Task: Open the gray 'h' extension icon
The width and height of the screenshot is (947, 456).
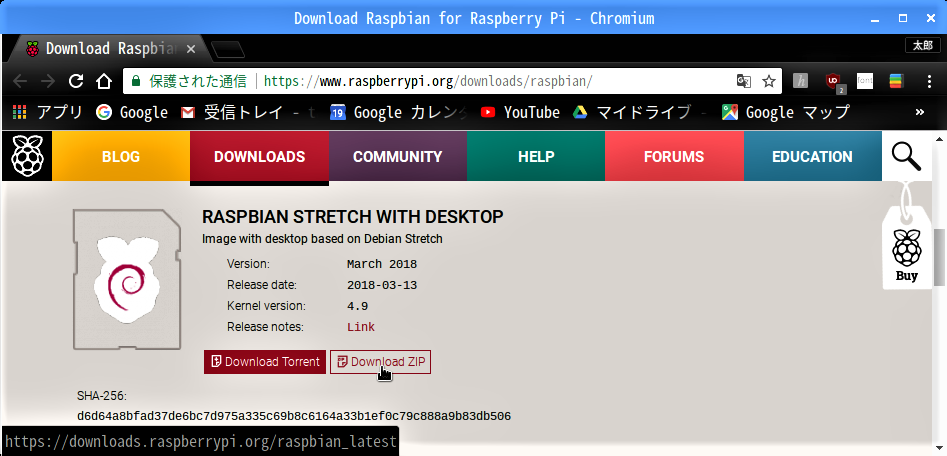Action: point(800,81)
